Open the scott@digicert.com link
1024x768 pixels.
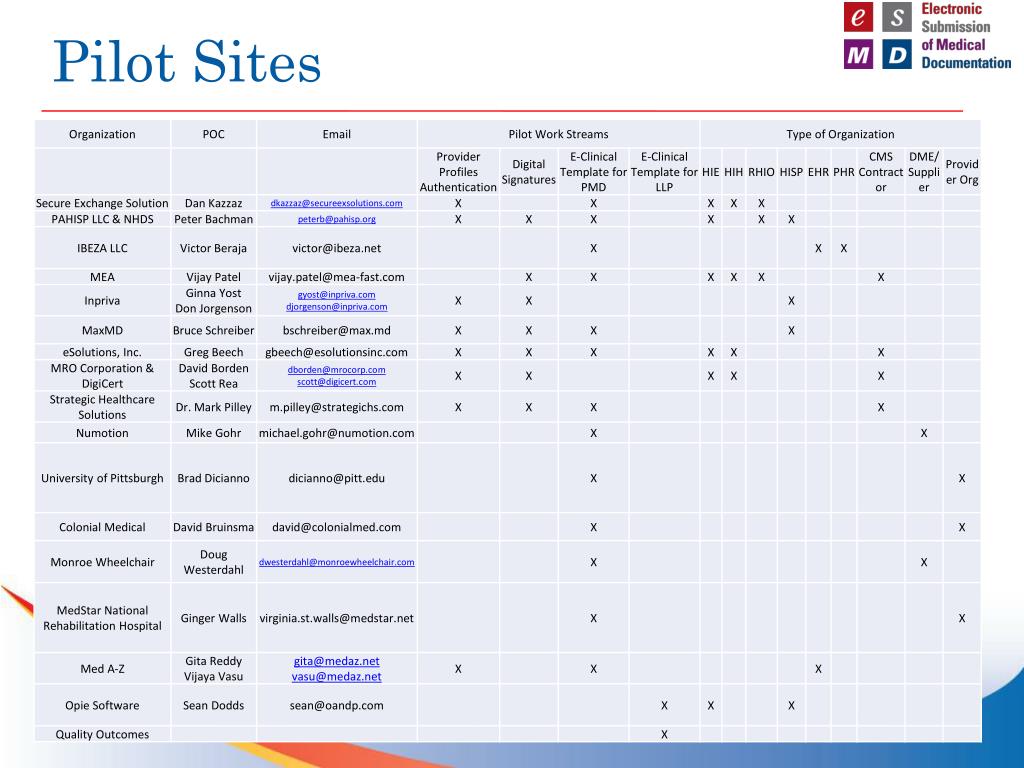tap(336, 381)
